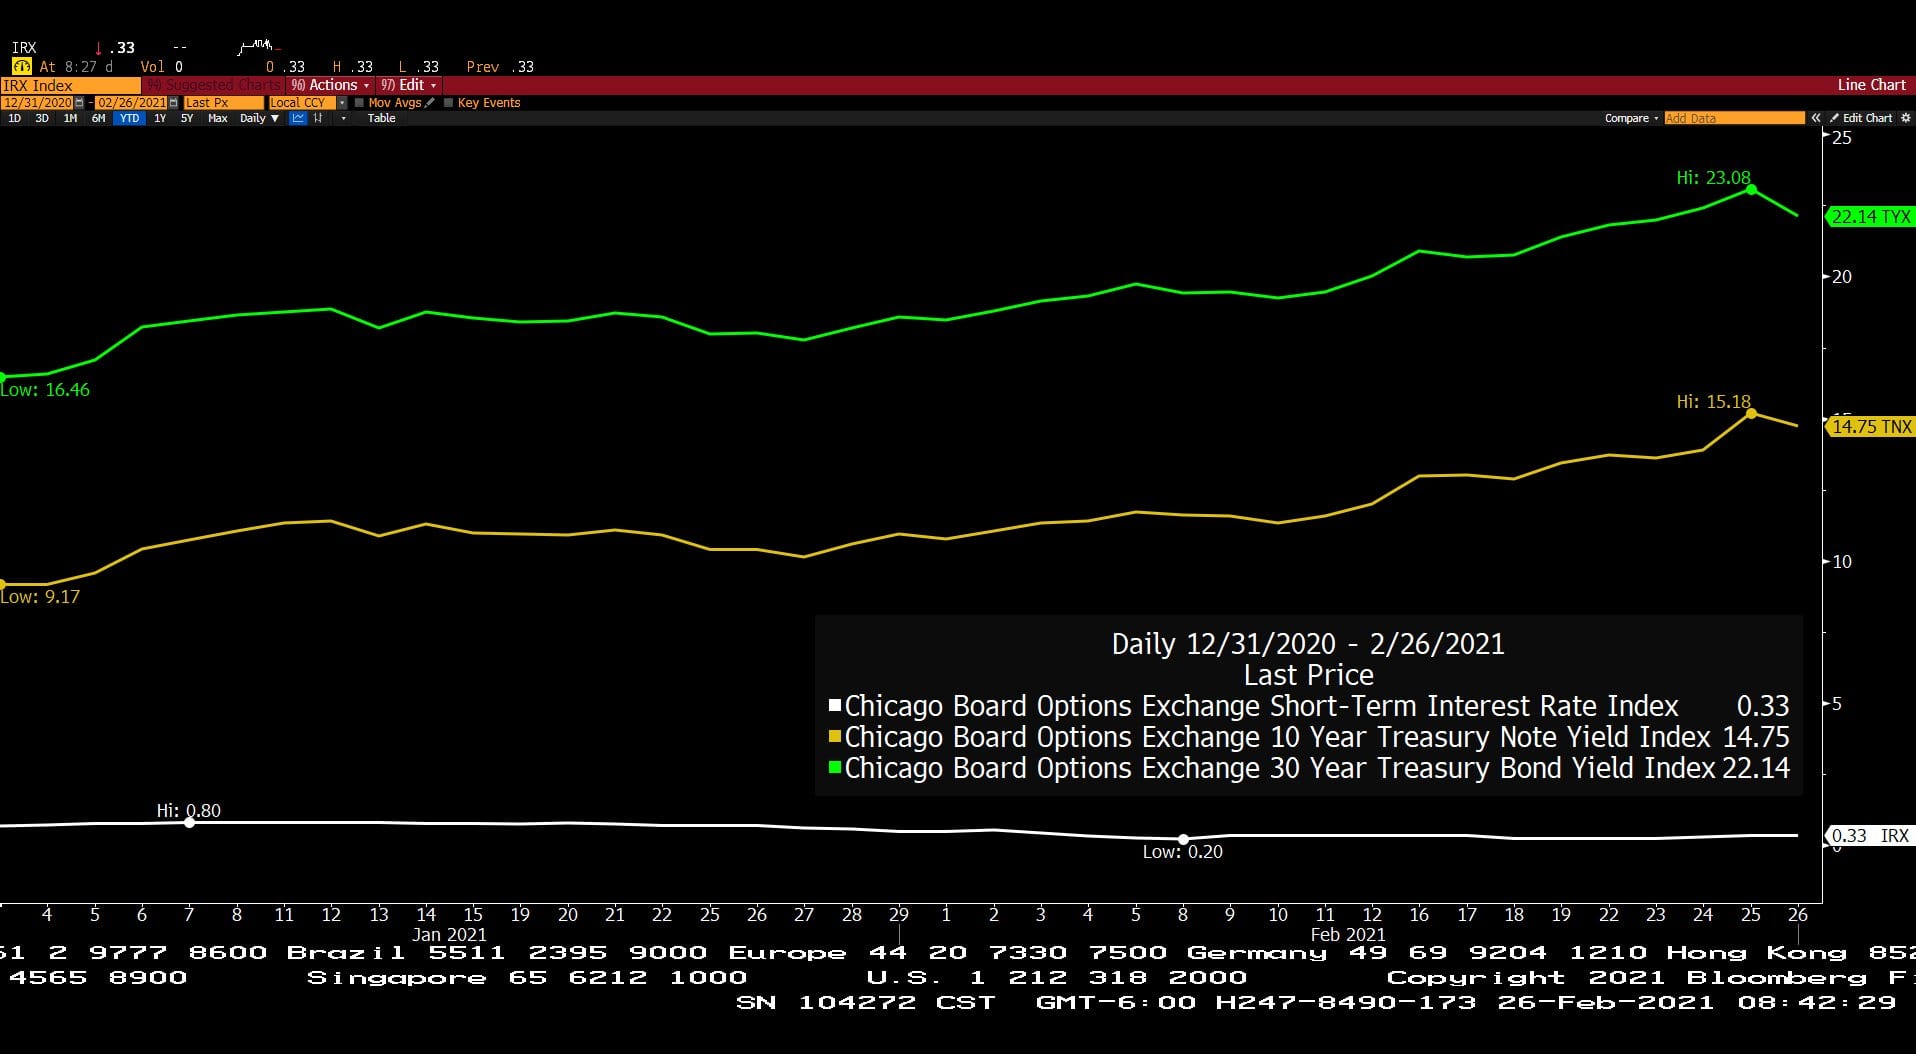
Task: Select the 1M time range
Action: click(x=70, y=118)
